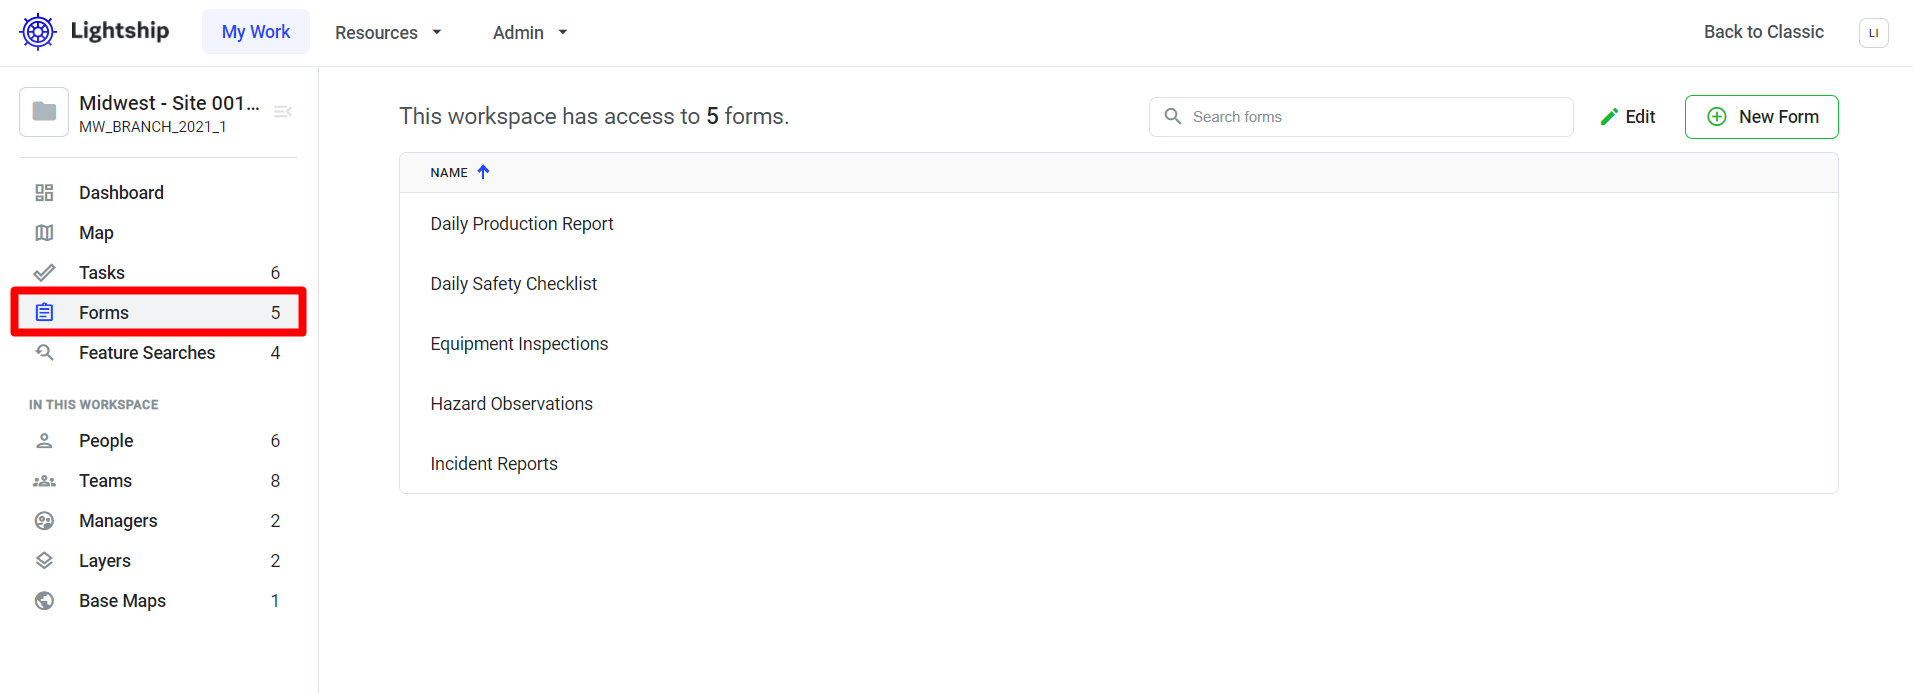Click the New Form button
The height and width of the screenshot is (693, 1913).
pos(1761,117)
